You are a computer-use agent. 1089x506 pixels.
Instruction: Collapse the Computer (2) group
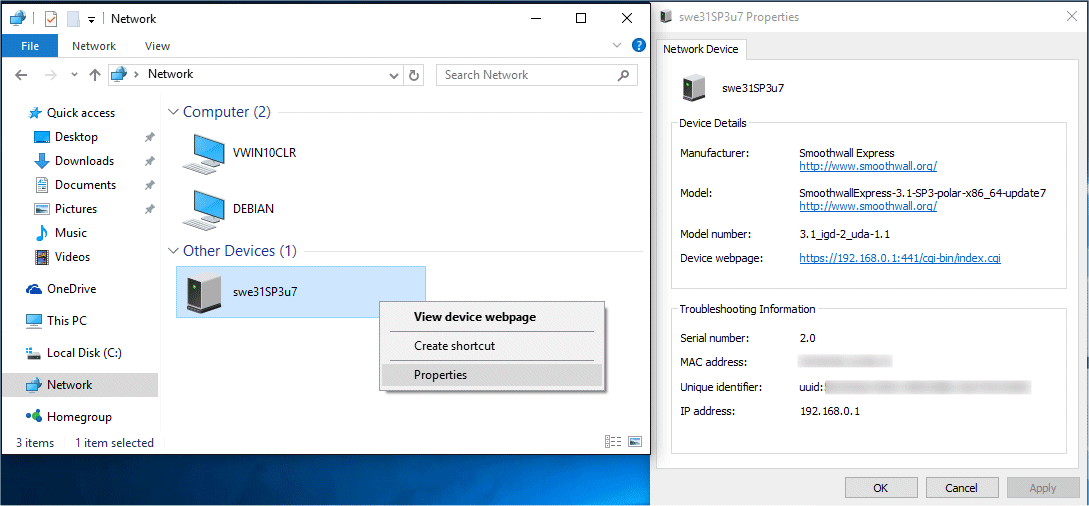(x=173, y=112)
